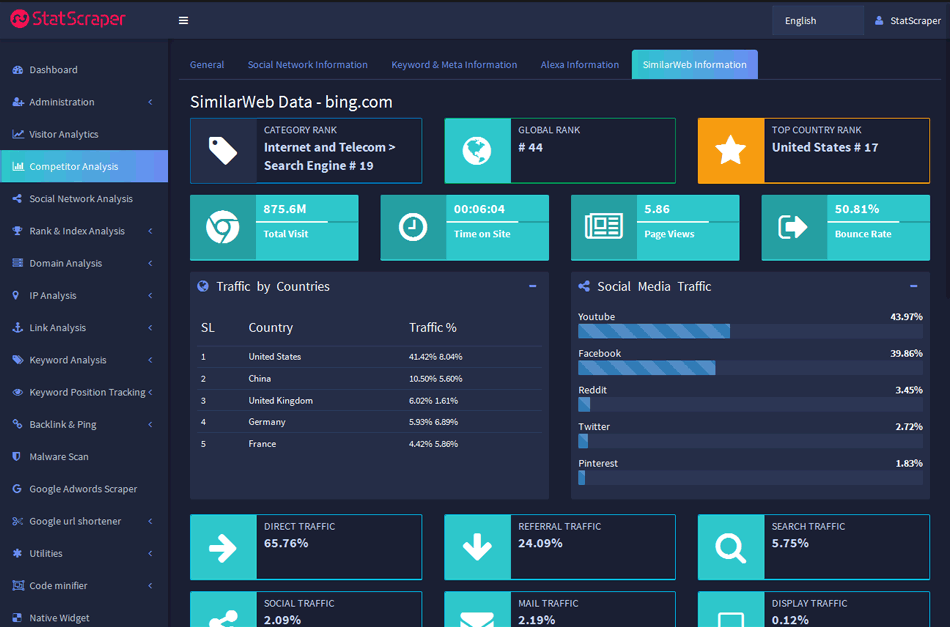Click the Backlink & Ping chain icon
The height and width of the screenshot is (627, 950).
pyautogui.click(x=18, y=424)
